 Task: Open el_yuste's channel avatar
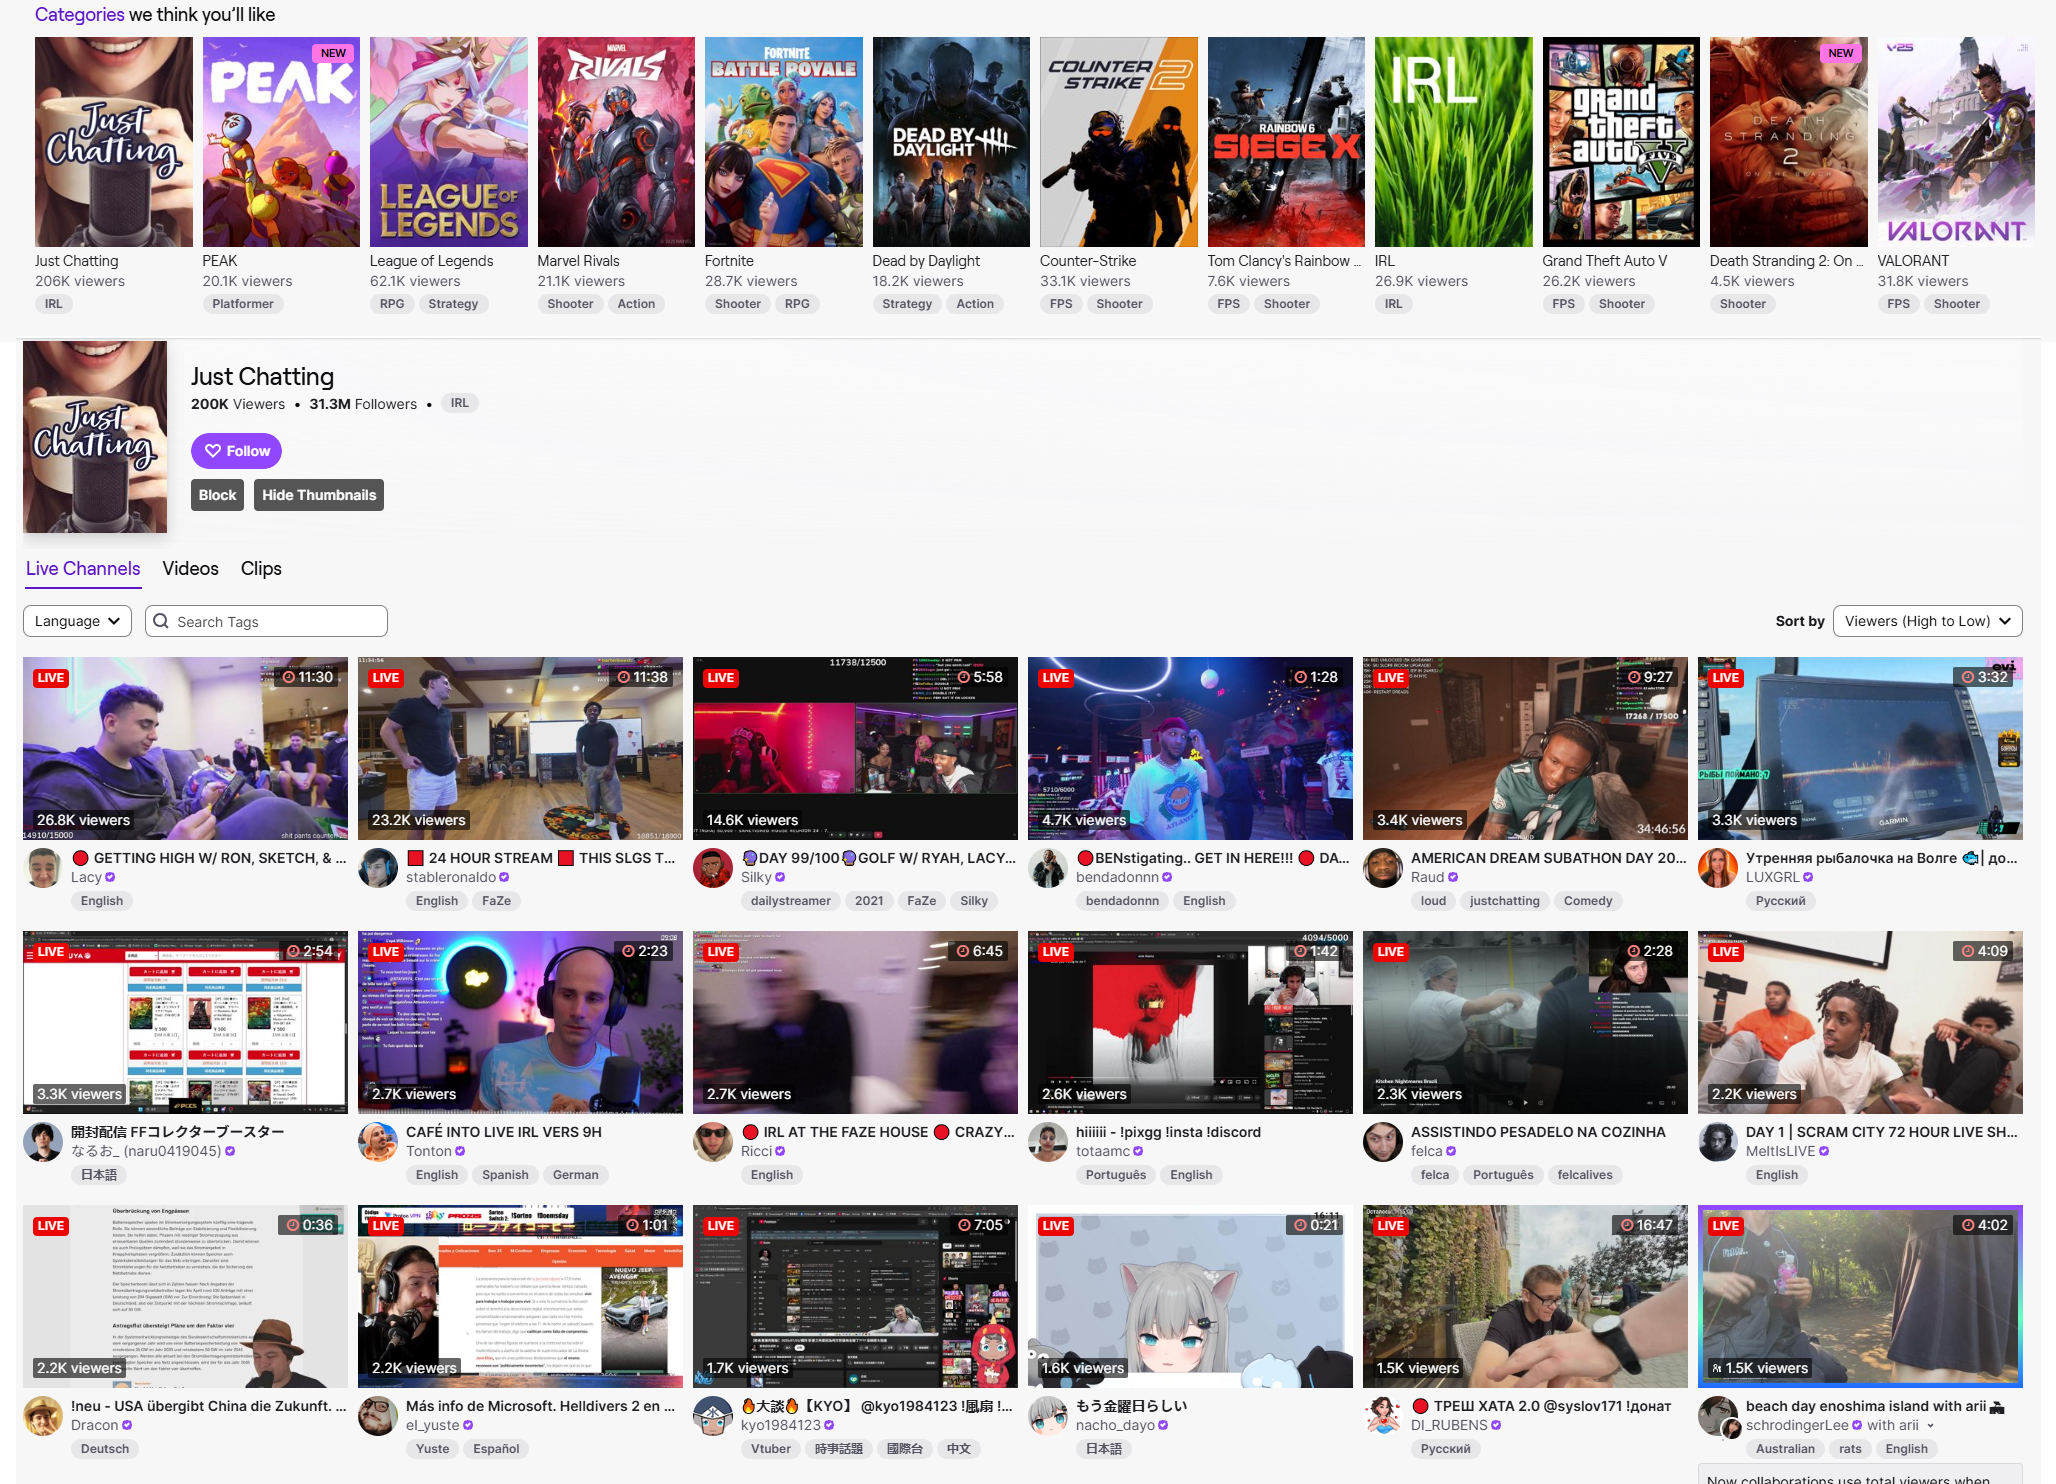pyautogui.click(x=378, y=1415)
